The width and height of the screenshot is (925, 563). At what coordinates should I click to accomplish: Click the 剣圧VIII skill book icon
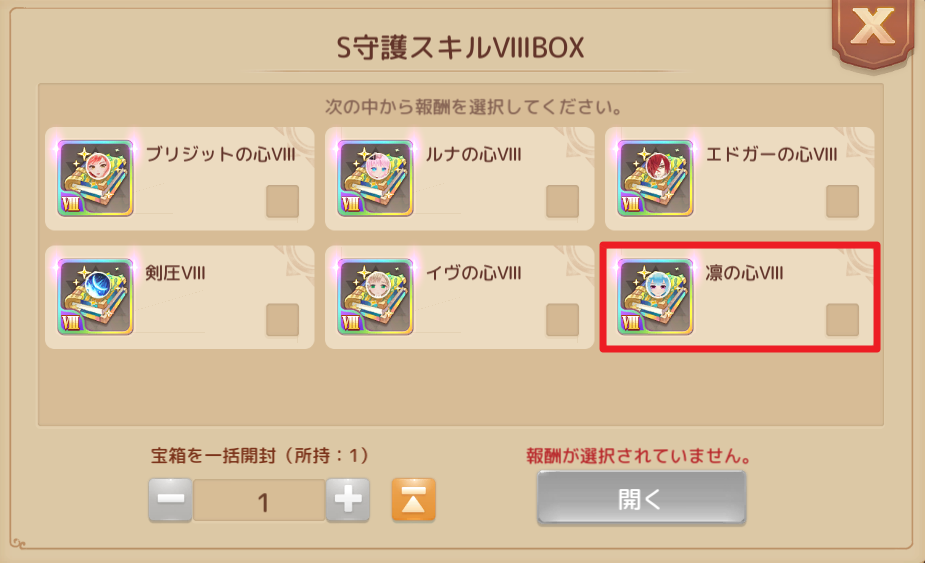[96, 297]
